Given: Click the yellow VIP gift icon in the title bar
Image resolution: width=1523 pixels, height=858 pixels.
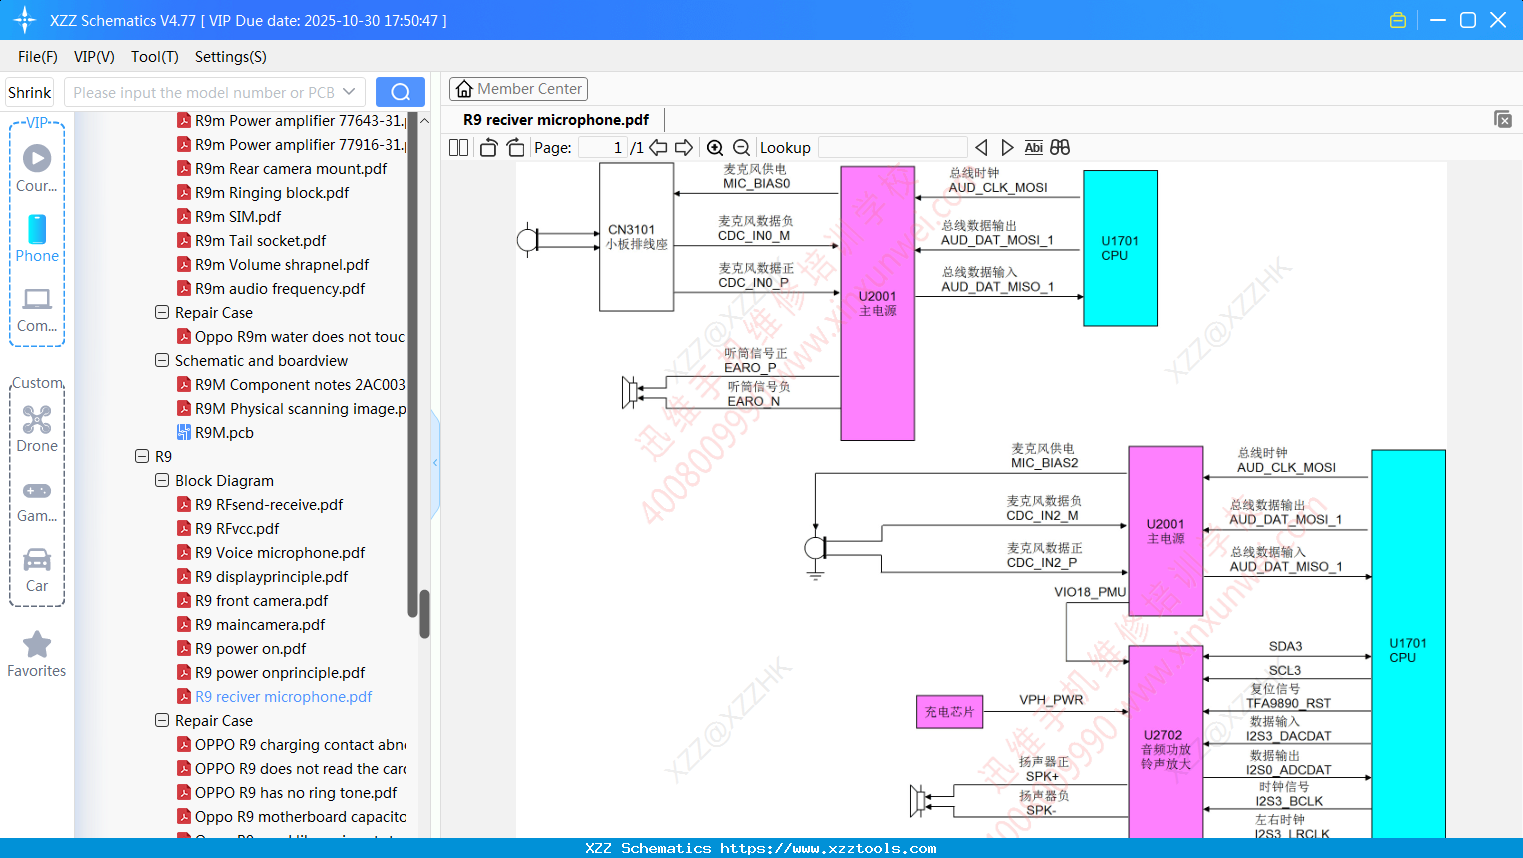Looking at the screenshot, I should [x=1398, y=20].
